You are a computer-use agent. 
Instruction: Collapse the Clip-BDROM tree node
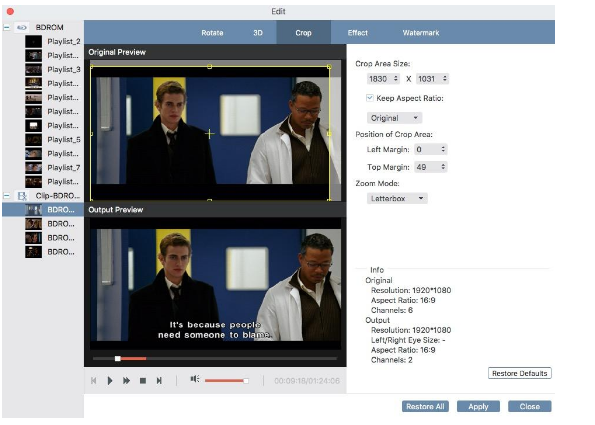tap(6, 196)
